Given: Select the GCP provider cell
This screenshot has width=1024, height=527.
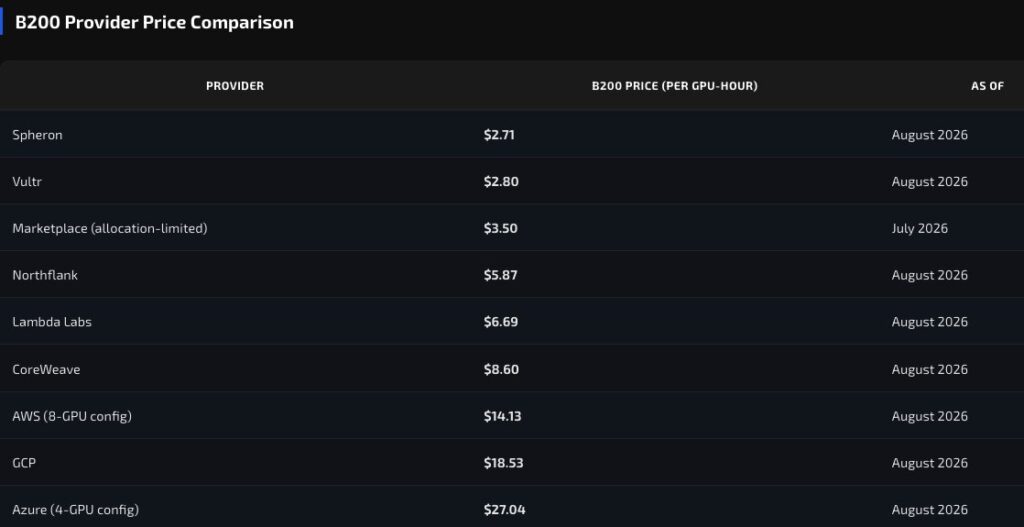Looking at the screenshot, I should click(x=24, y=463).
